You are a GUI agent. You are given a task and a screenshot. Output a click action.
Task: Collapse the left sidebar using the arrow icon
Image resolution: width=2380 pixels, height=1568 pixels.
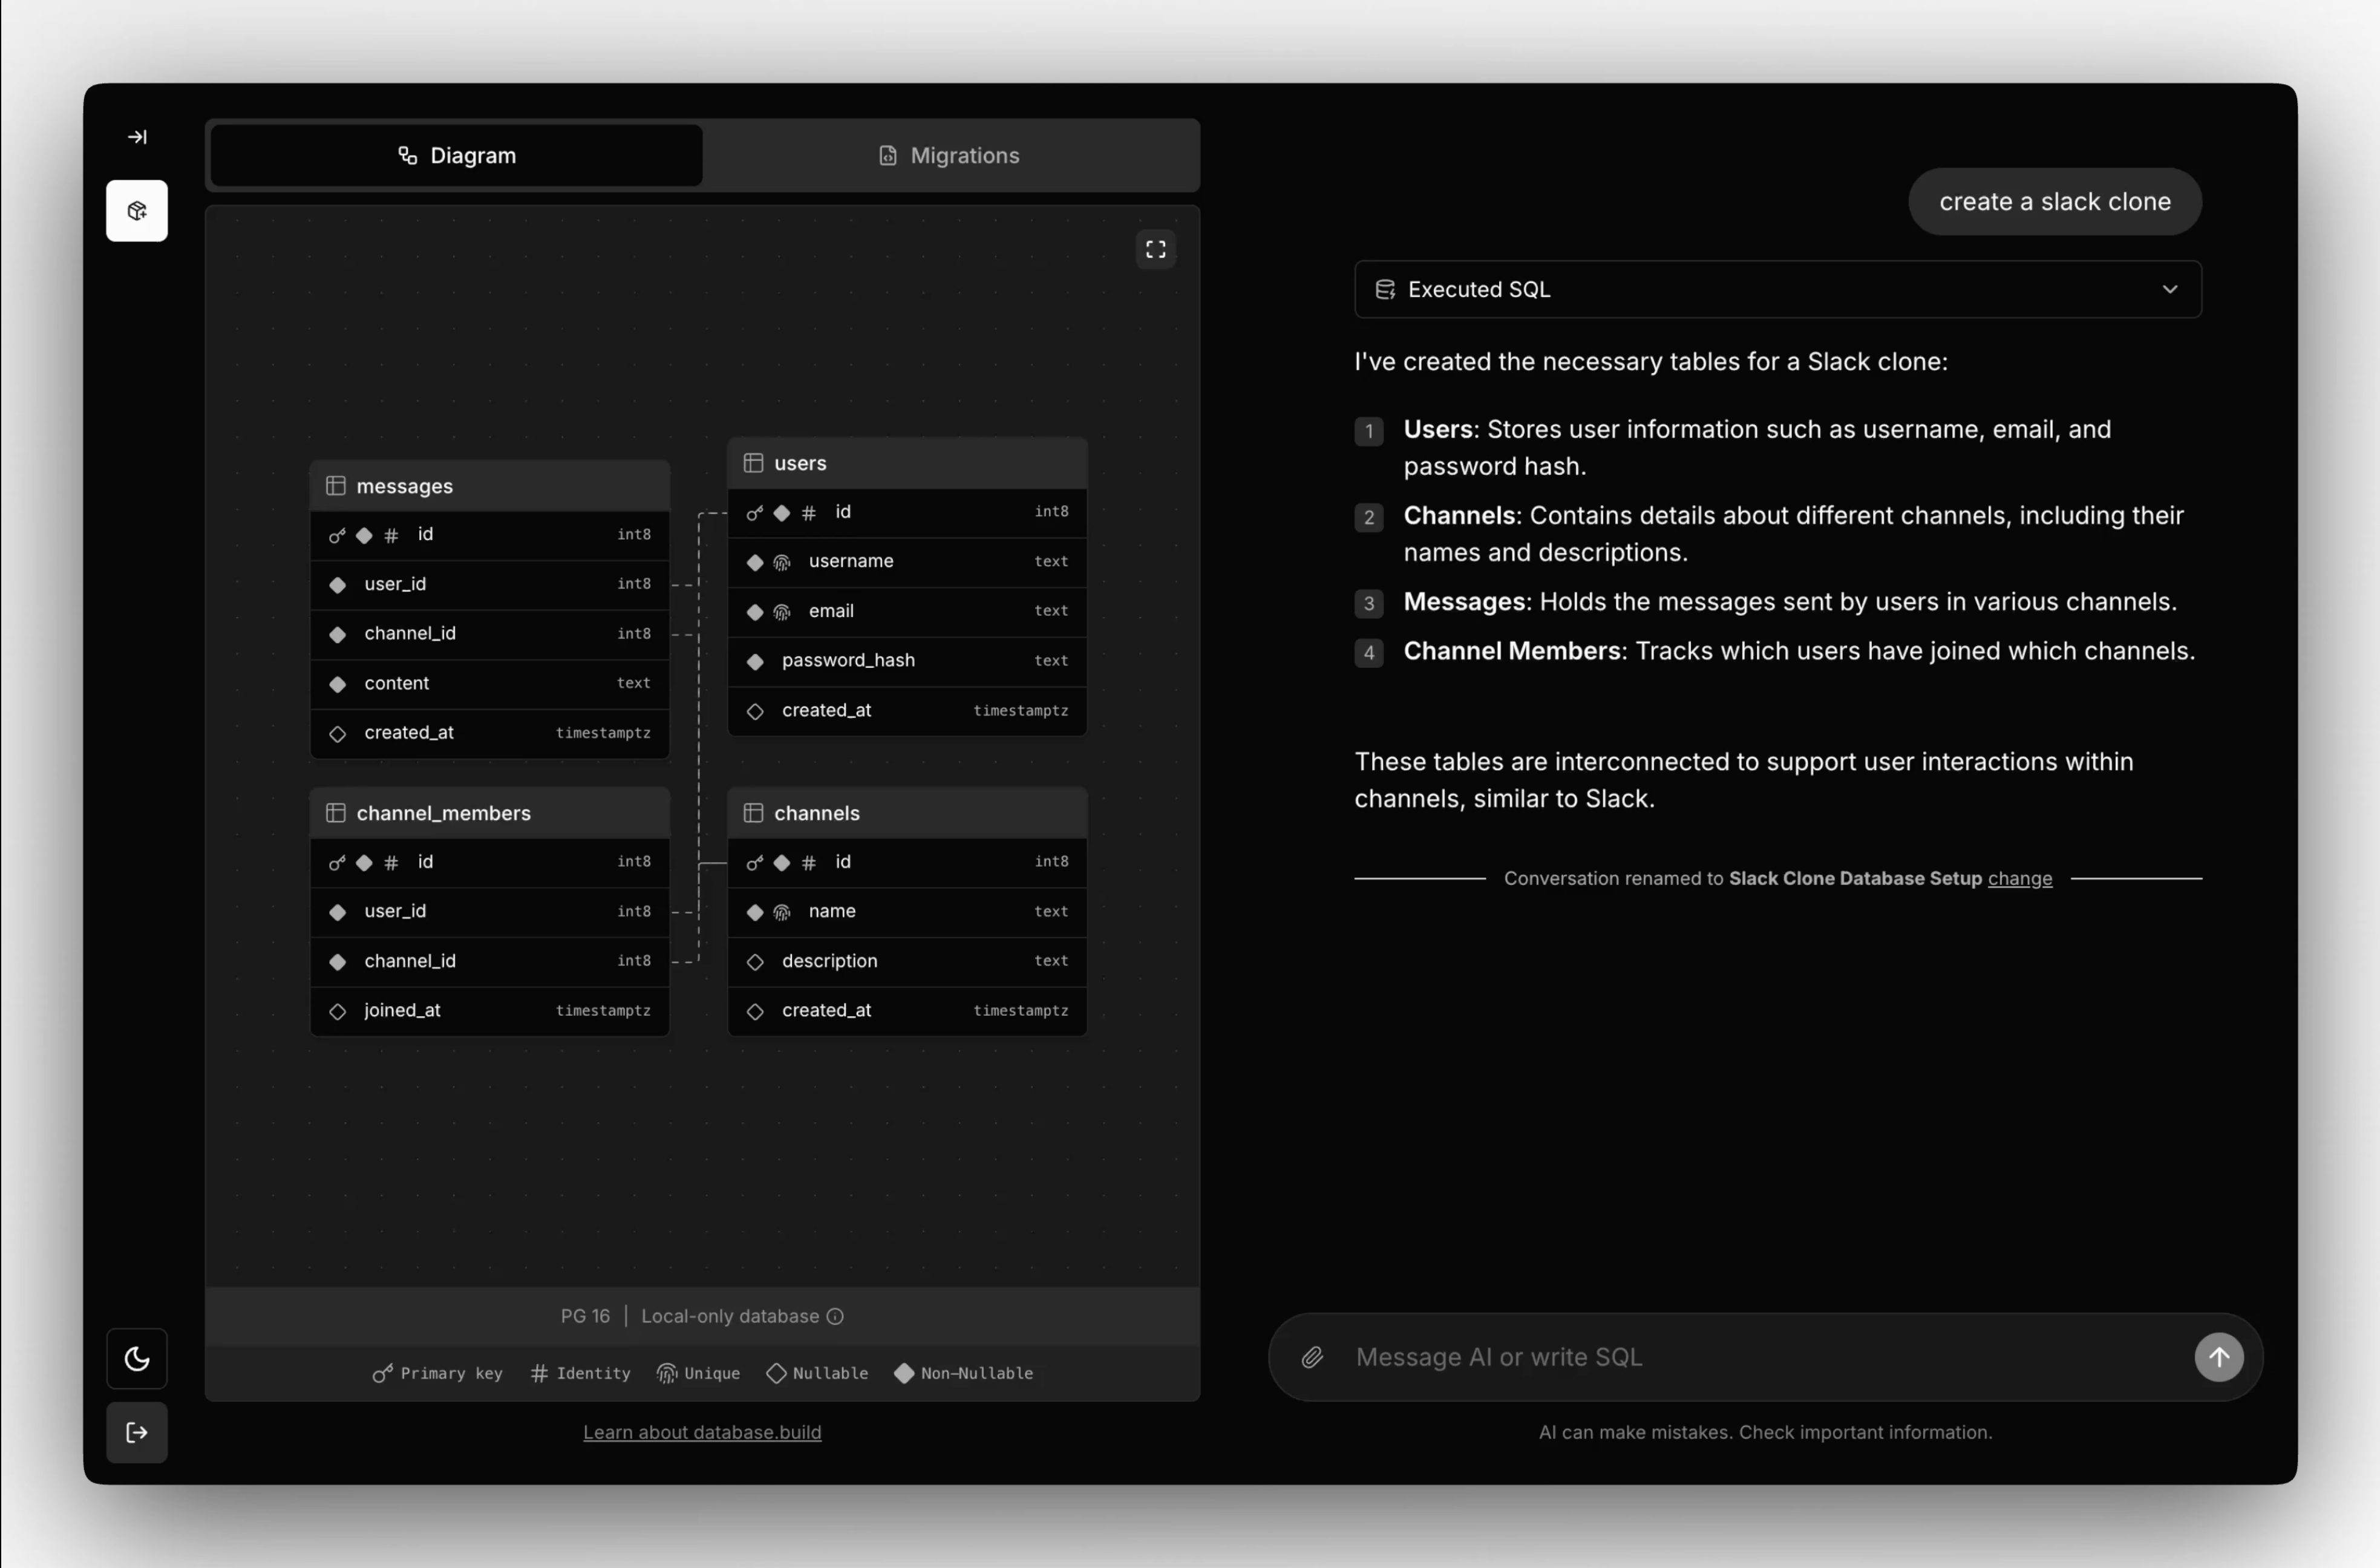(136, 137)
